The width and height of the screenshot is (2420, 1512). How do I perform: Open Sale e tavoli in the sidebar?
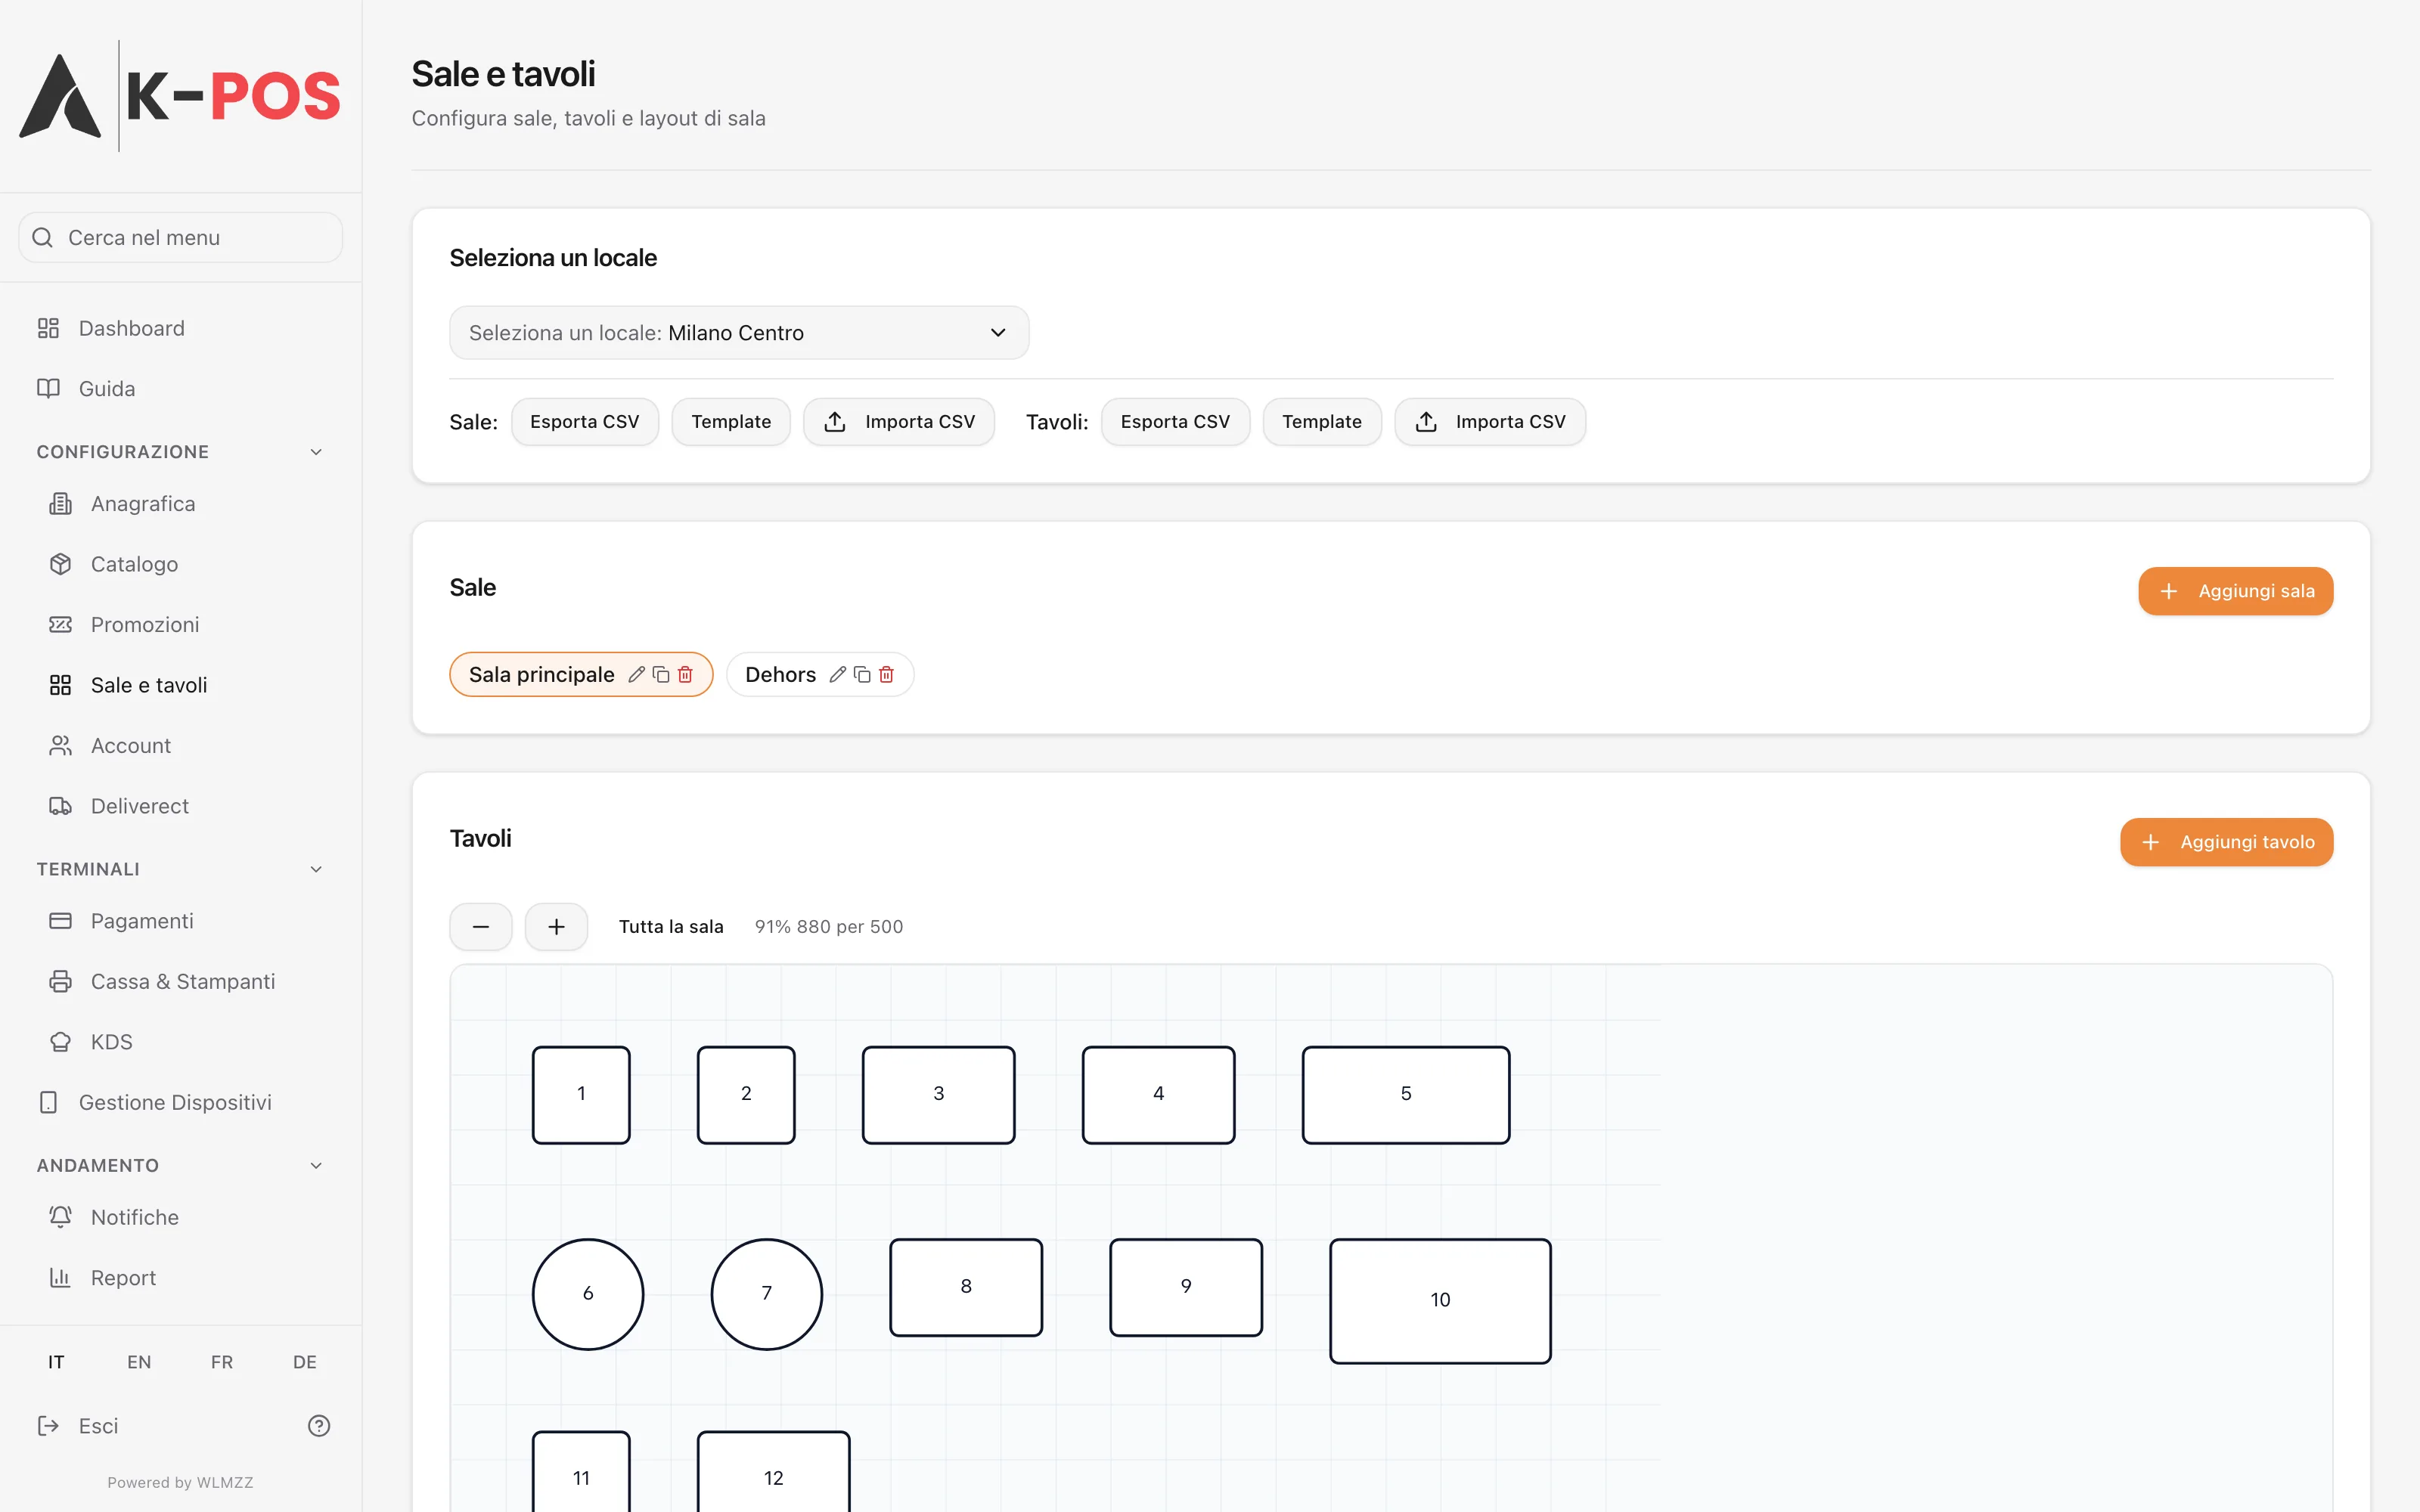click(180, 685)
